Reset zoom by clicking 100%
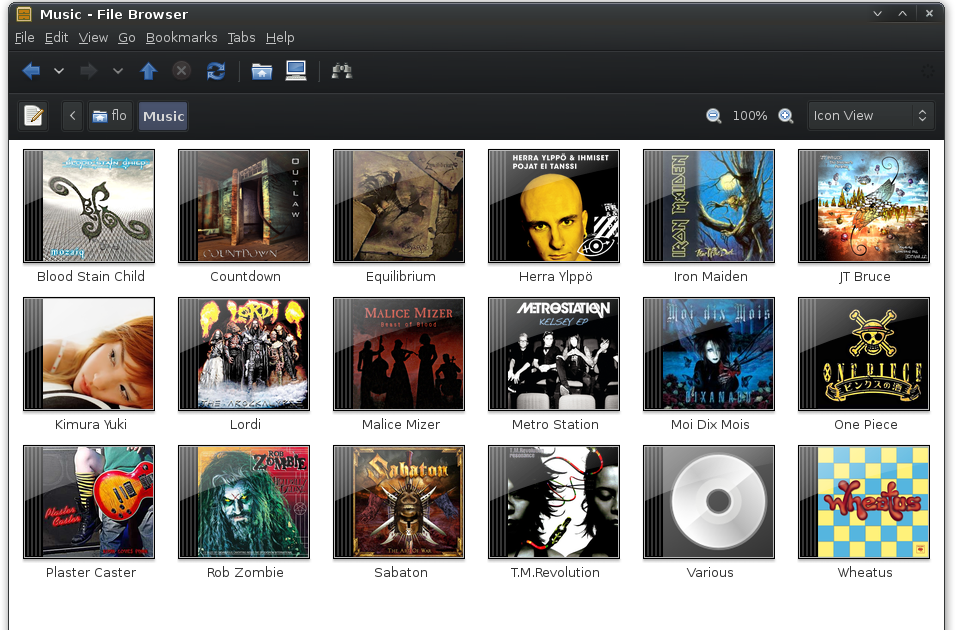Screen dimensions: 955x630 click(750, 116)
